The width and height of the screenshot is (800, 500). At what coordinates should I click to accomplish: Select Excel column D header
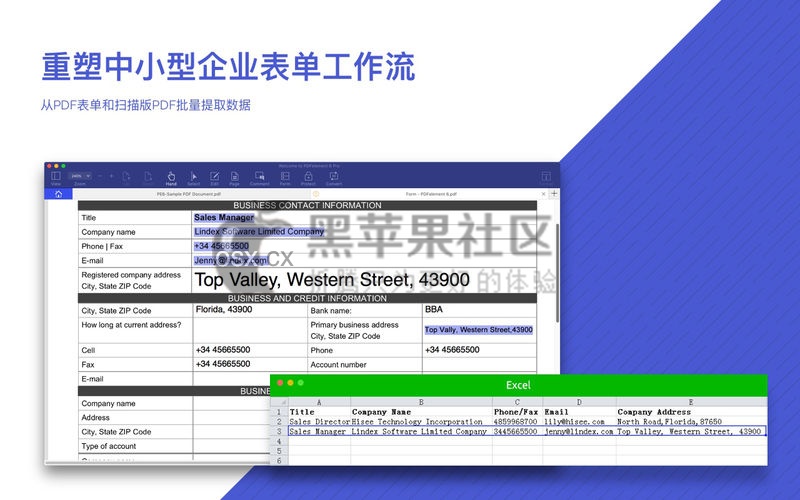[x=579, y=402]
